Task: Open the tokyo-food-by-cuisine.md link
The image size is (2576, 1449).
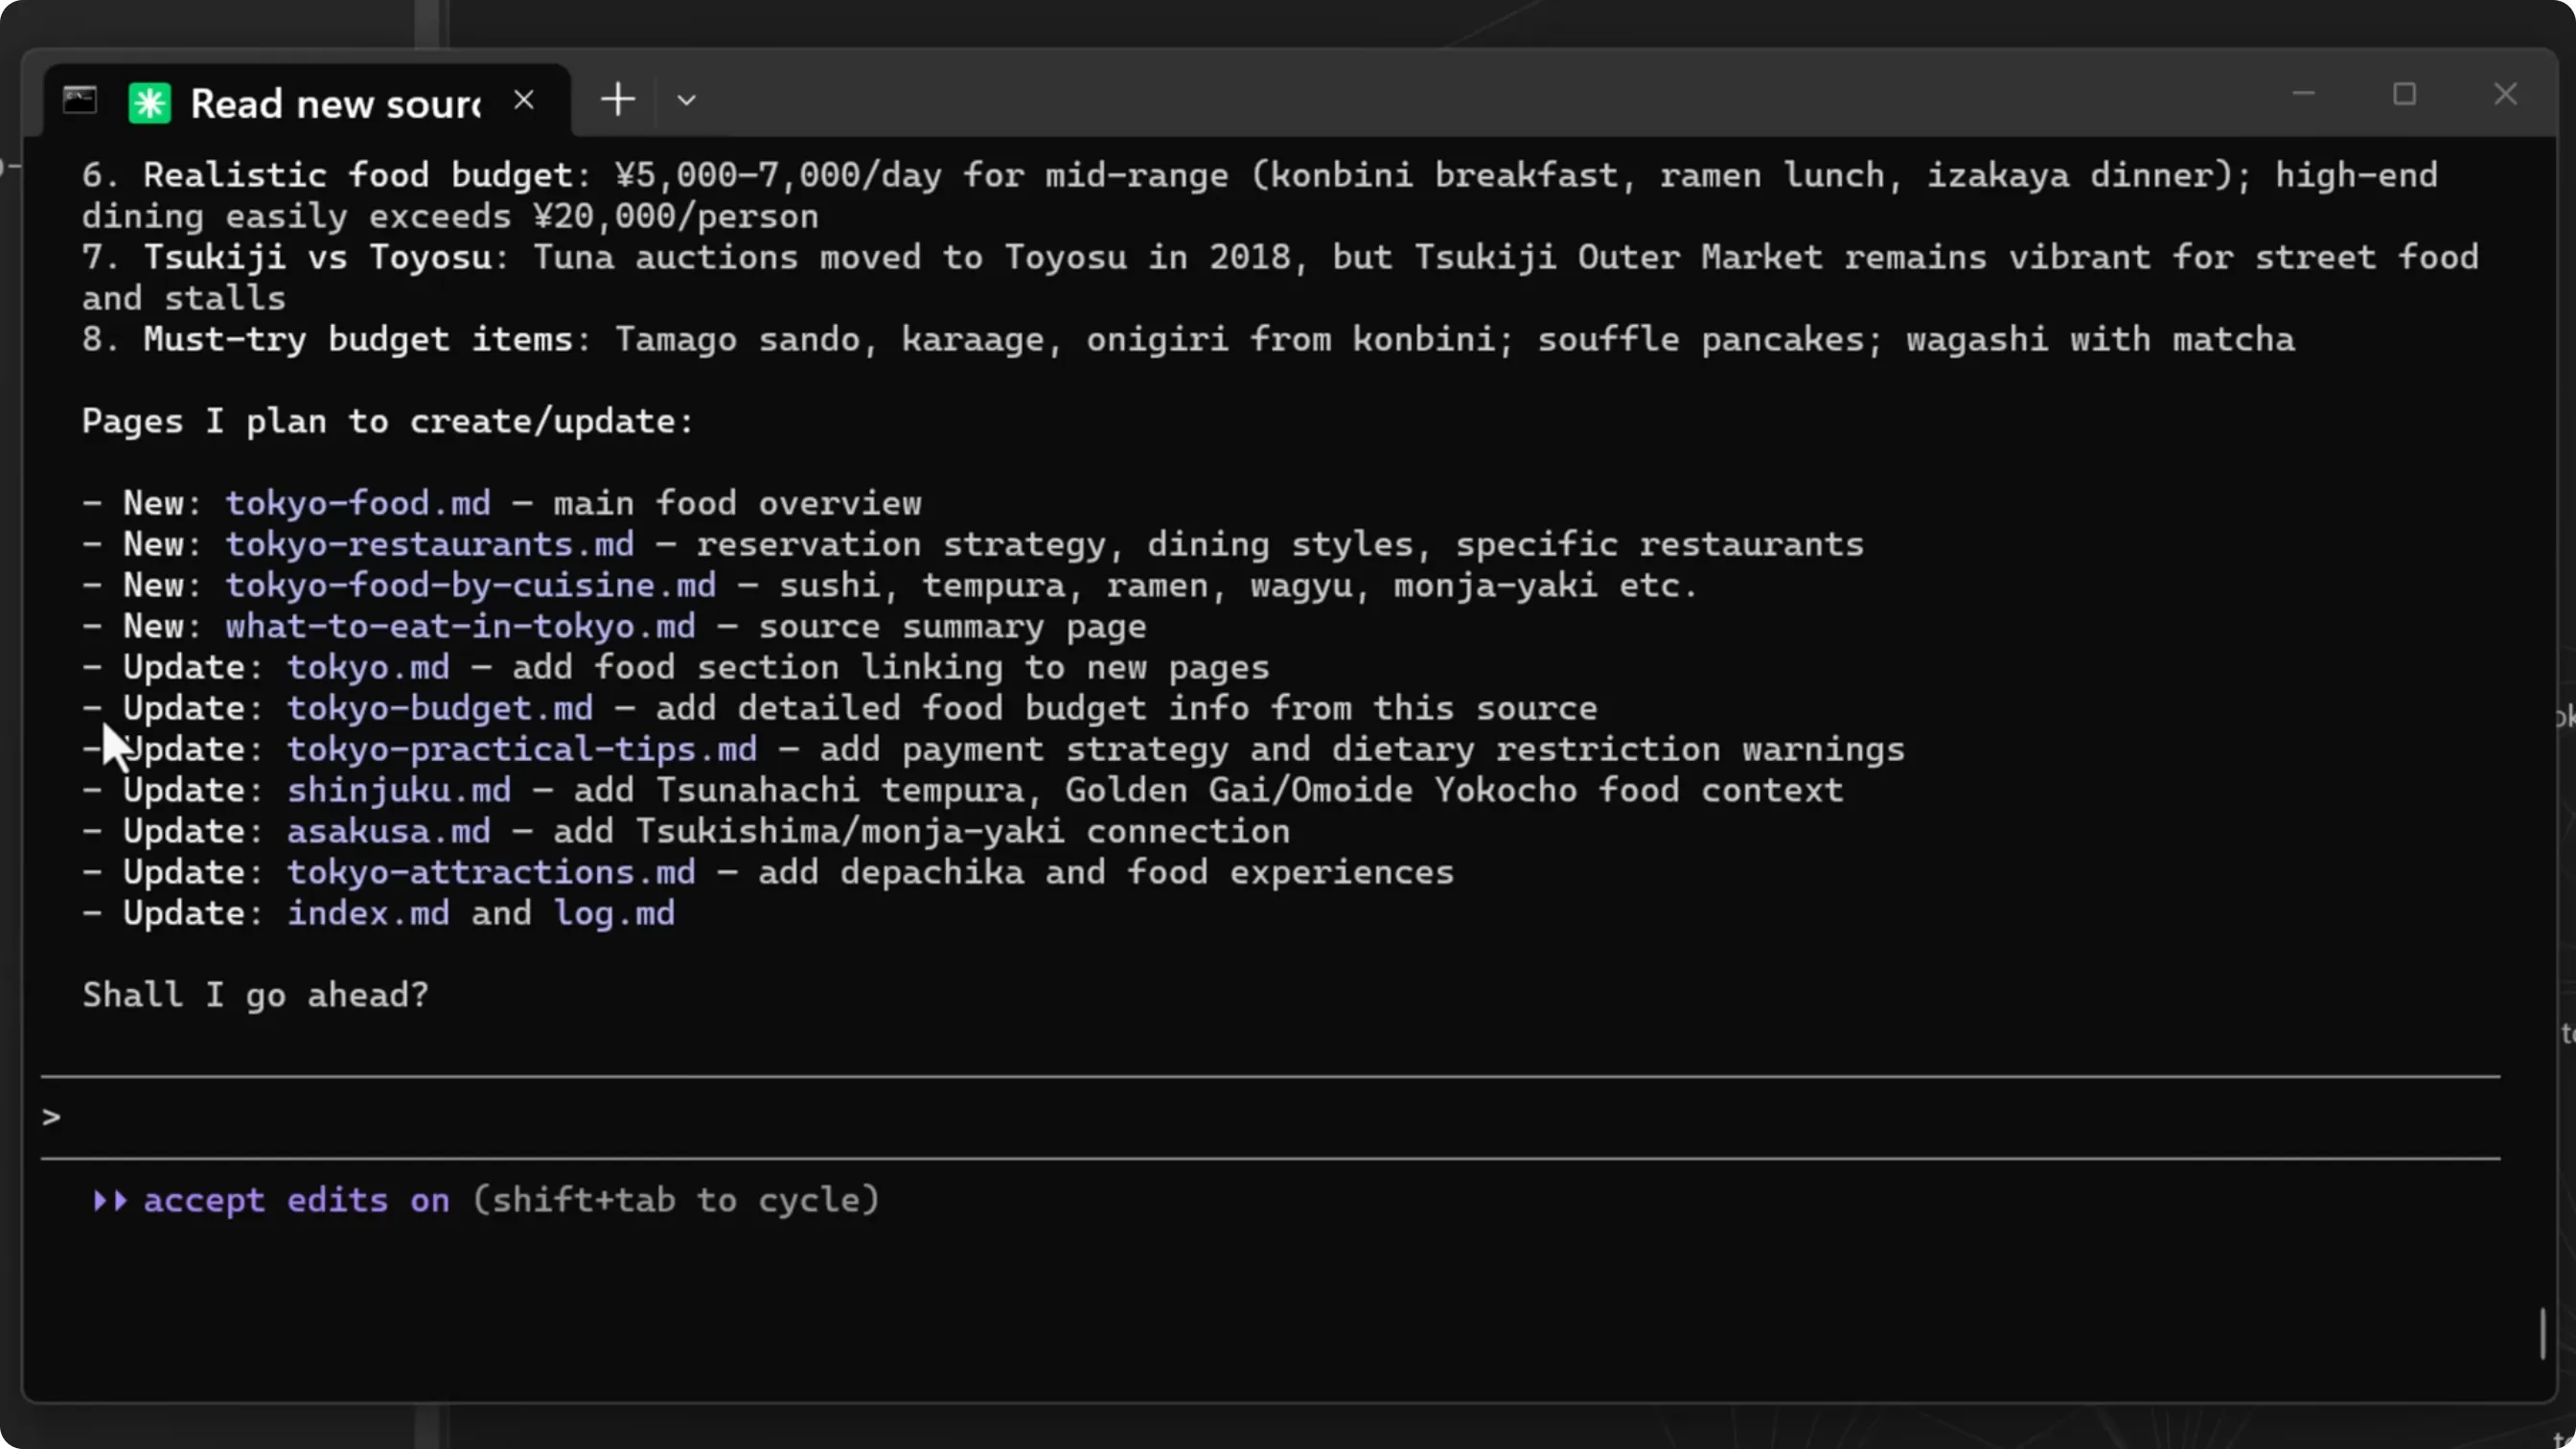Action: [x=470, y=585]
